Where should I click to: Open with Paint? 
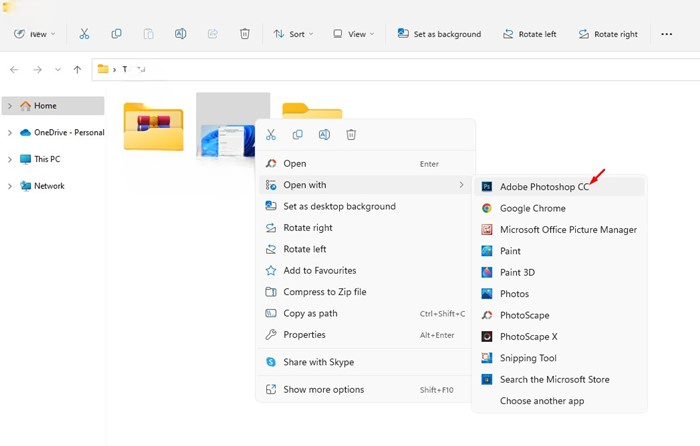coord(559,251)
